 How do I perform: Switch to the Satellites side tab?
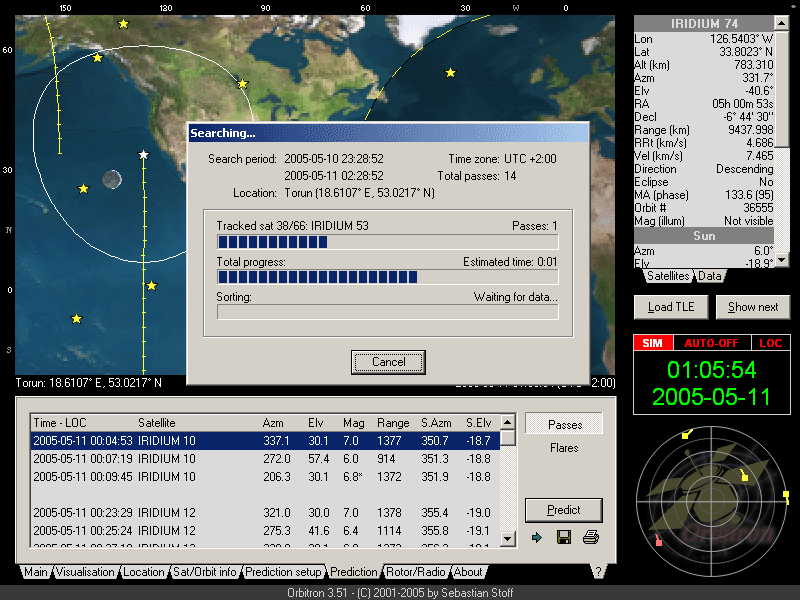point(667,276)
